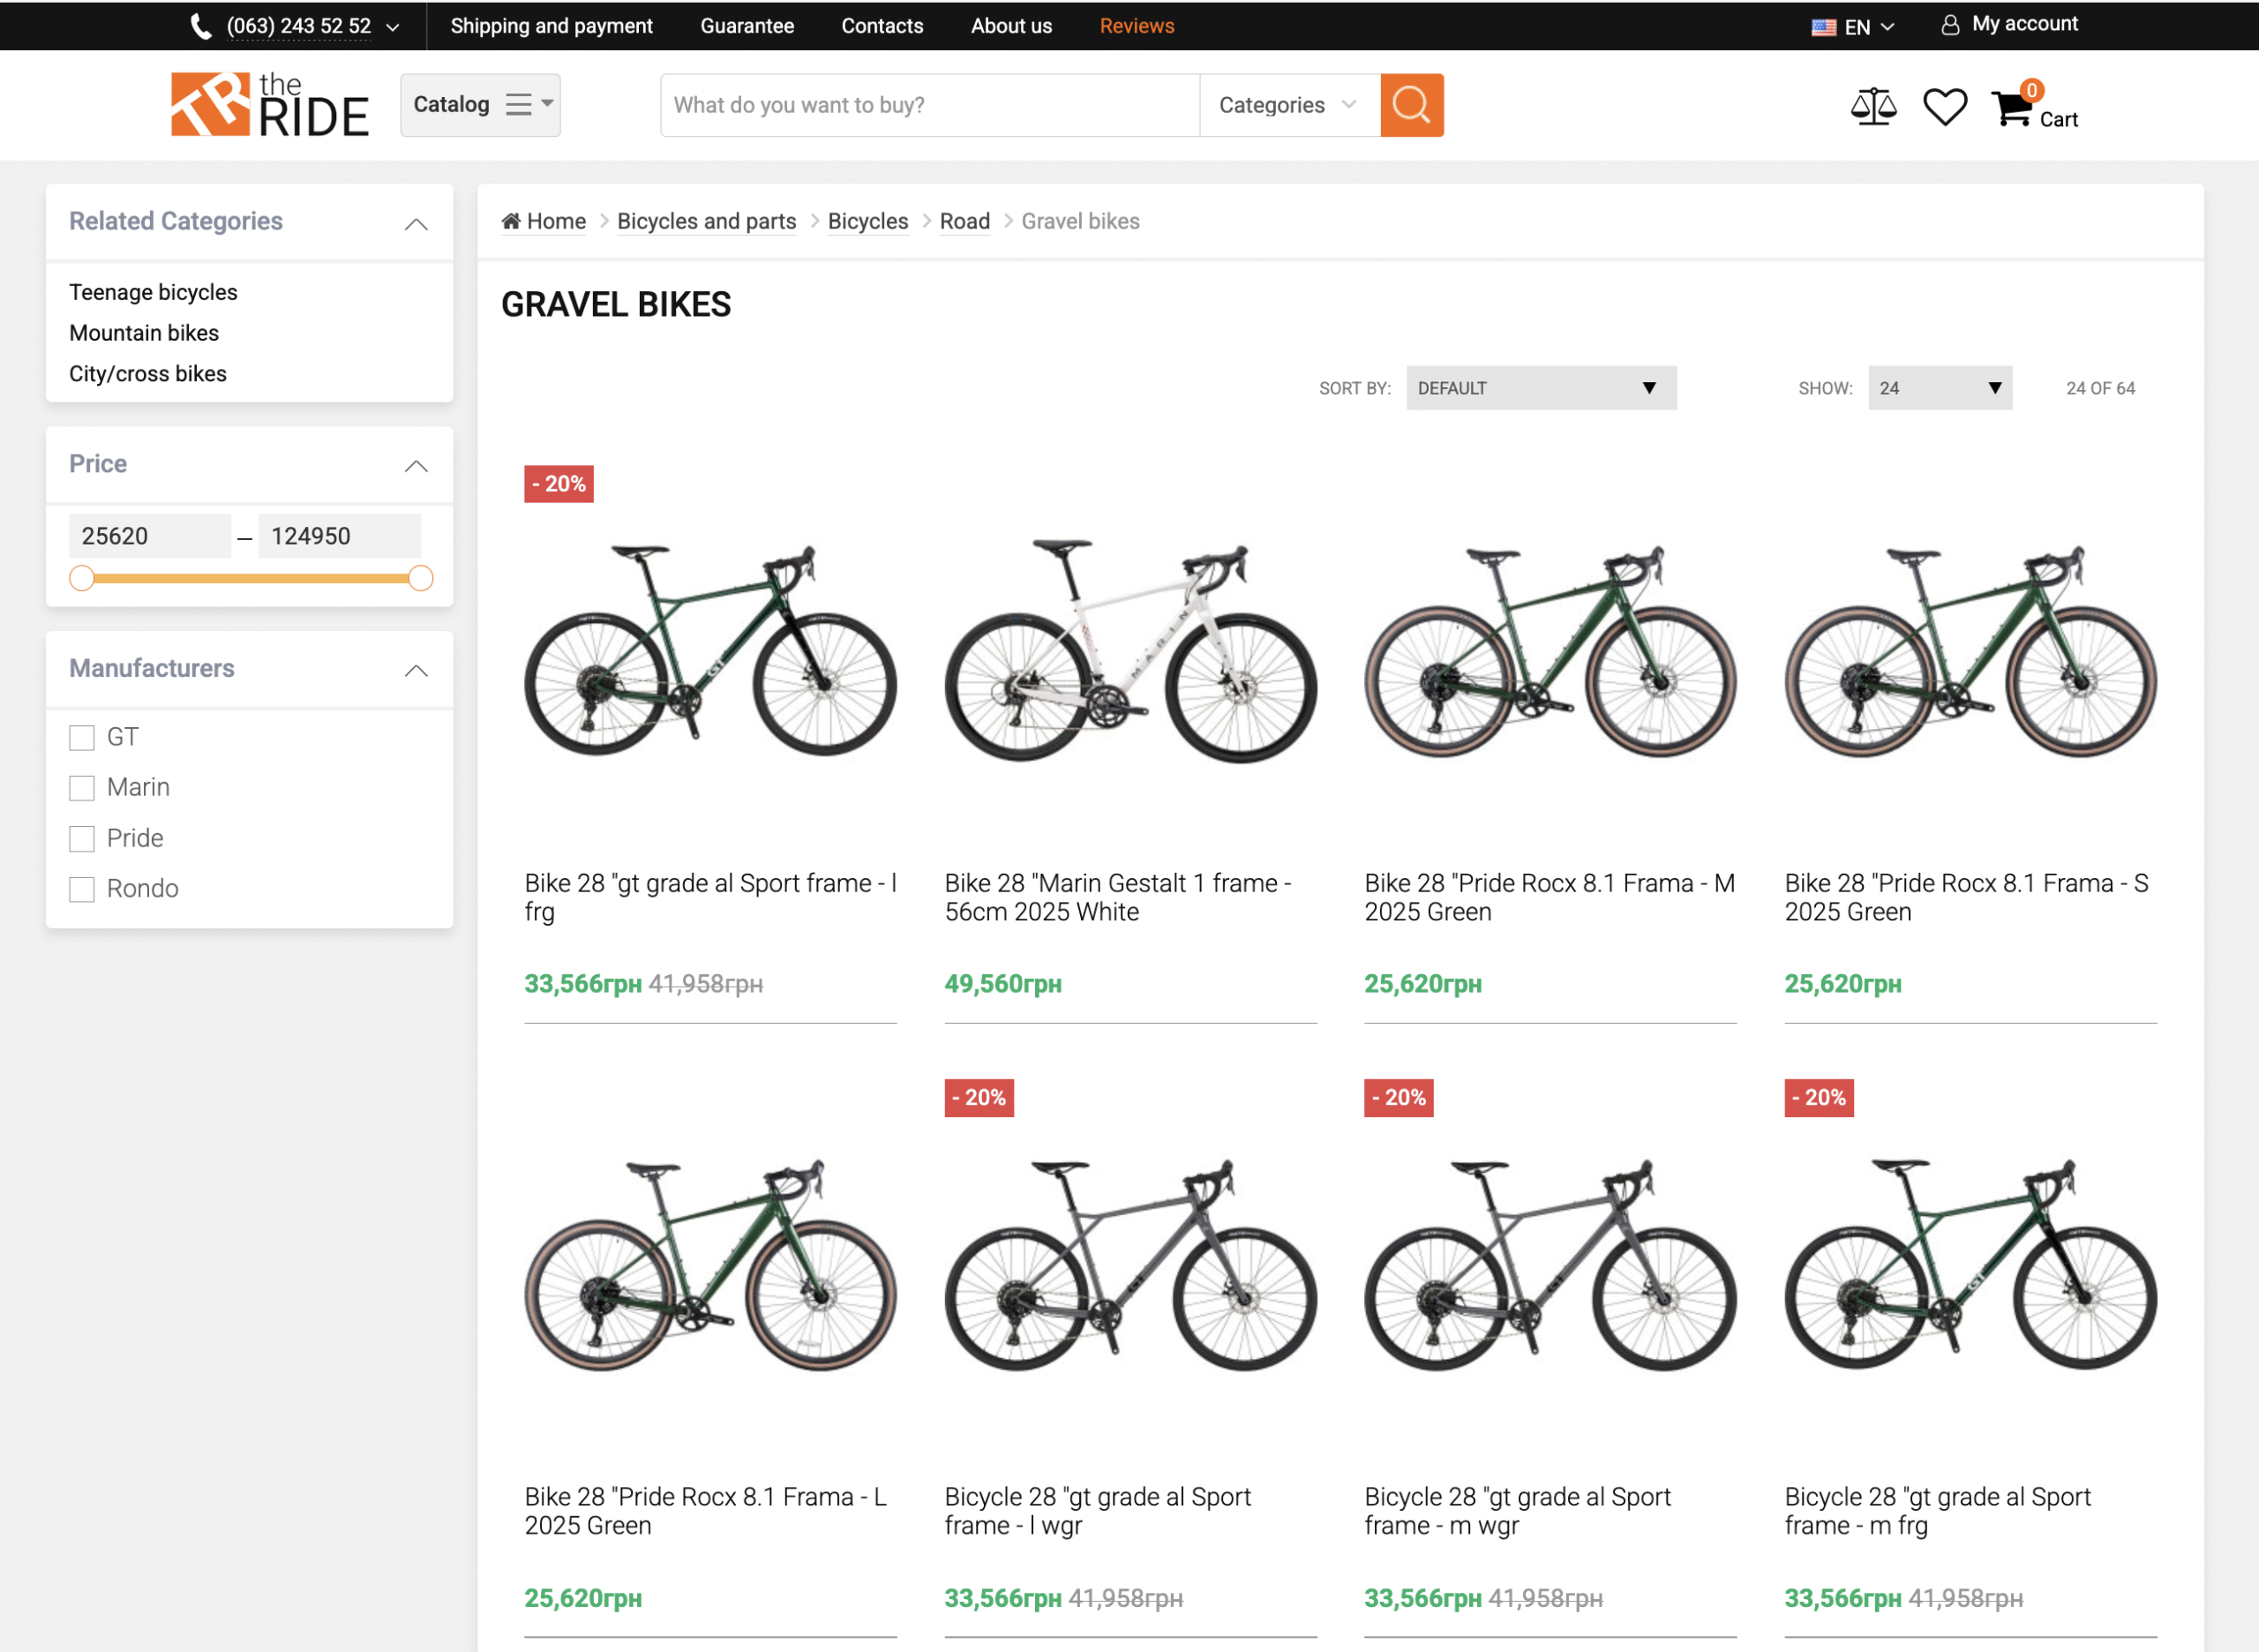Click the minimum price slider handle
This screenshot has width=2259, height=1652.
[82, 578]
